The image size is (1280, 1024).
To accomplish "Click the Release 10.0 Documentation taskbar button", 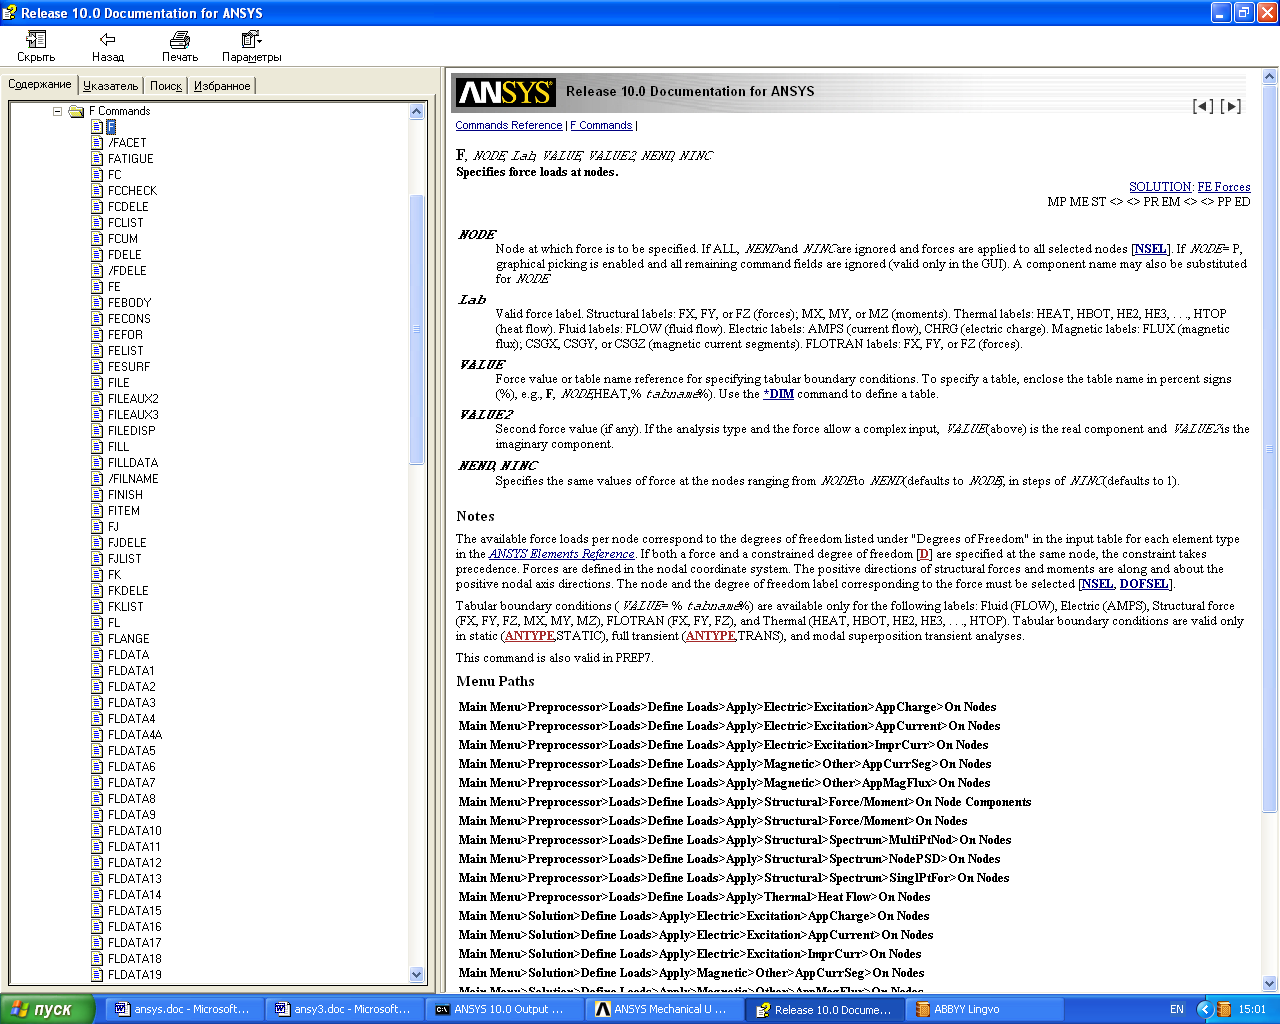I will tap(824, 1009).
